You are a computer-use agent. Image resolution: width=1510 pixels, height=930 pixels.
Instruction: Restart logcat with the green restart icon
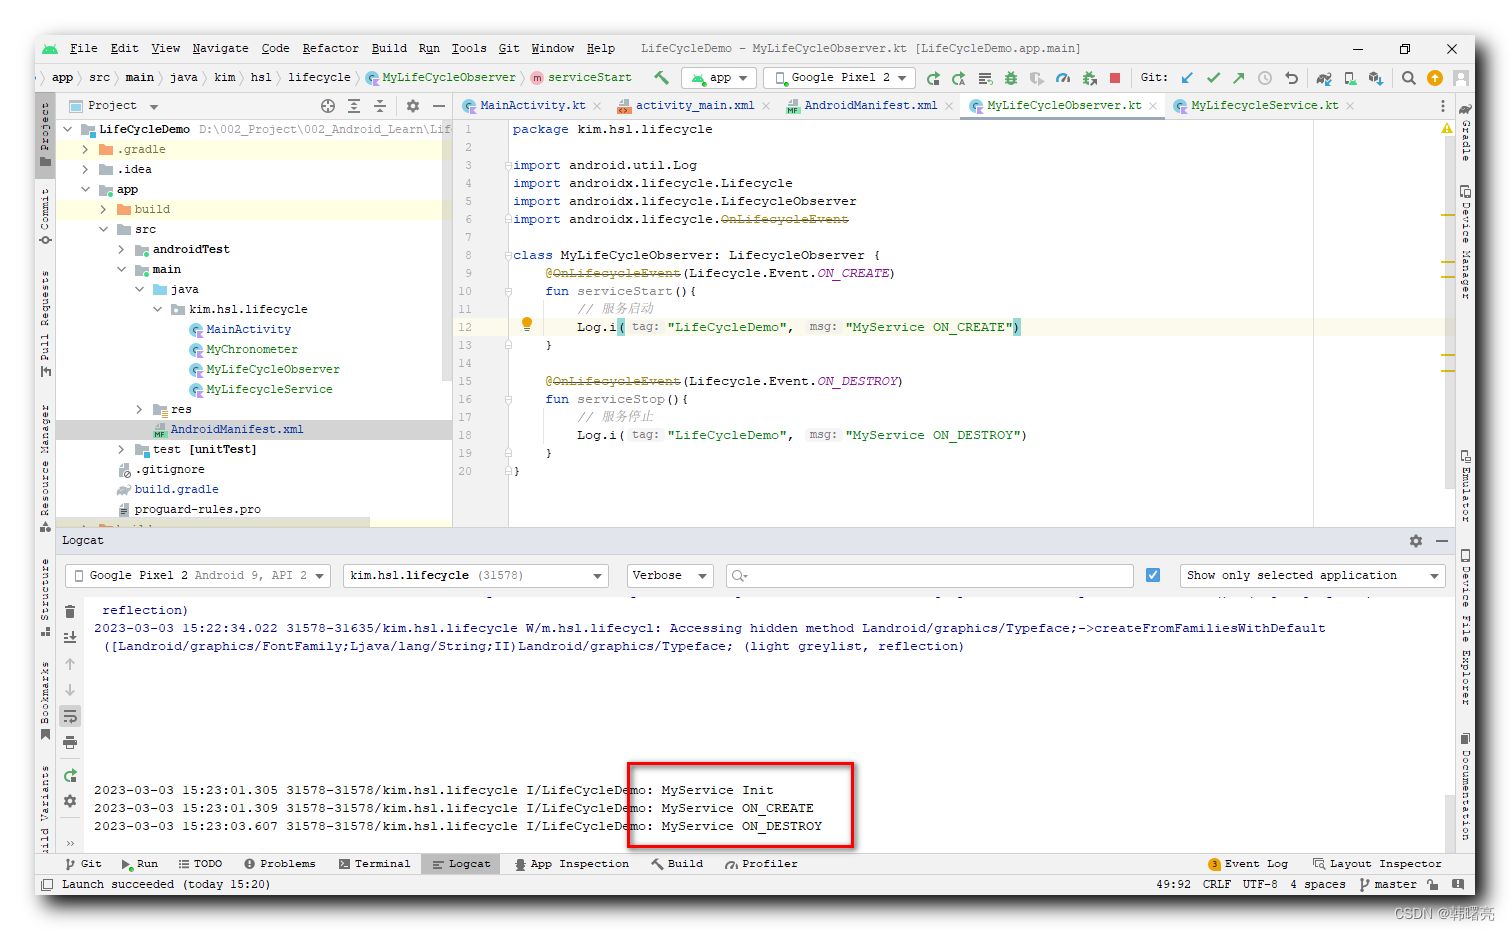[70, 776]
